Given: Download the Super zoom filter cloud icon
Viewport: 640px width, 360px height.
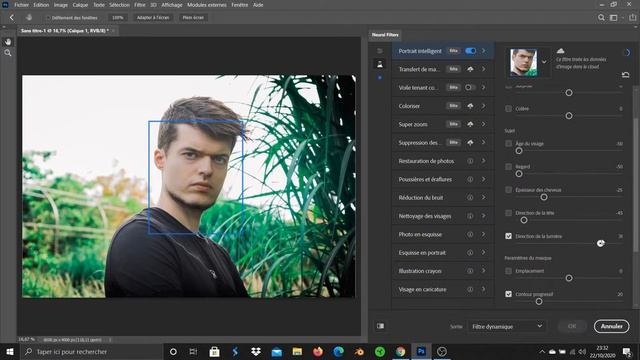Looking at the screenshot, I should click(470, 124).
